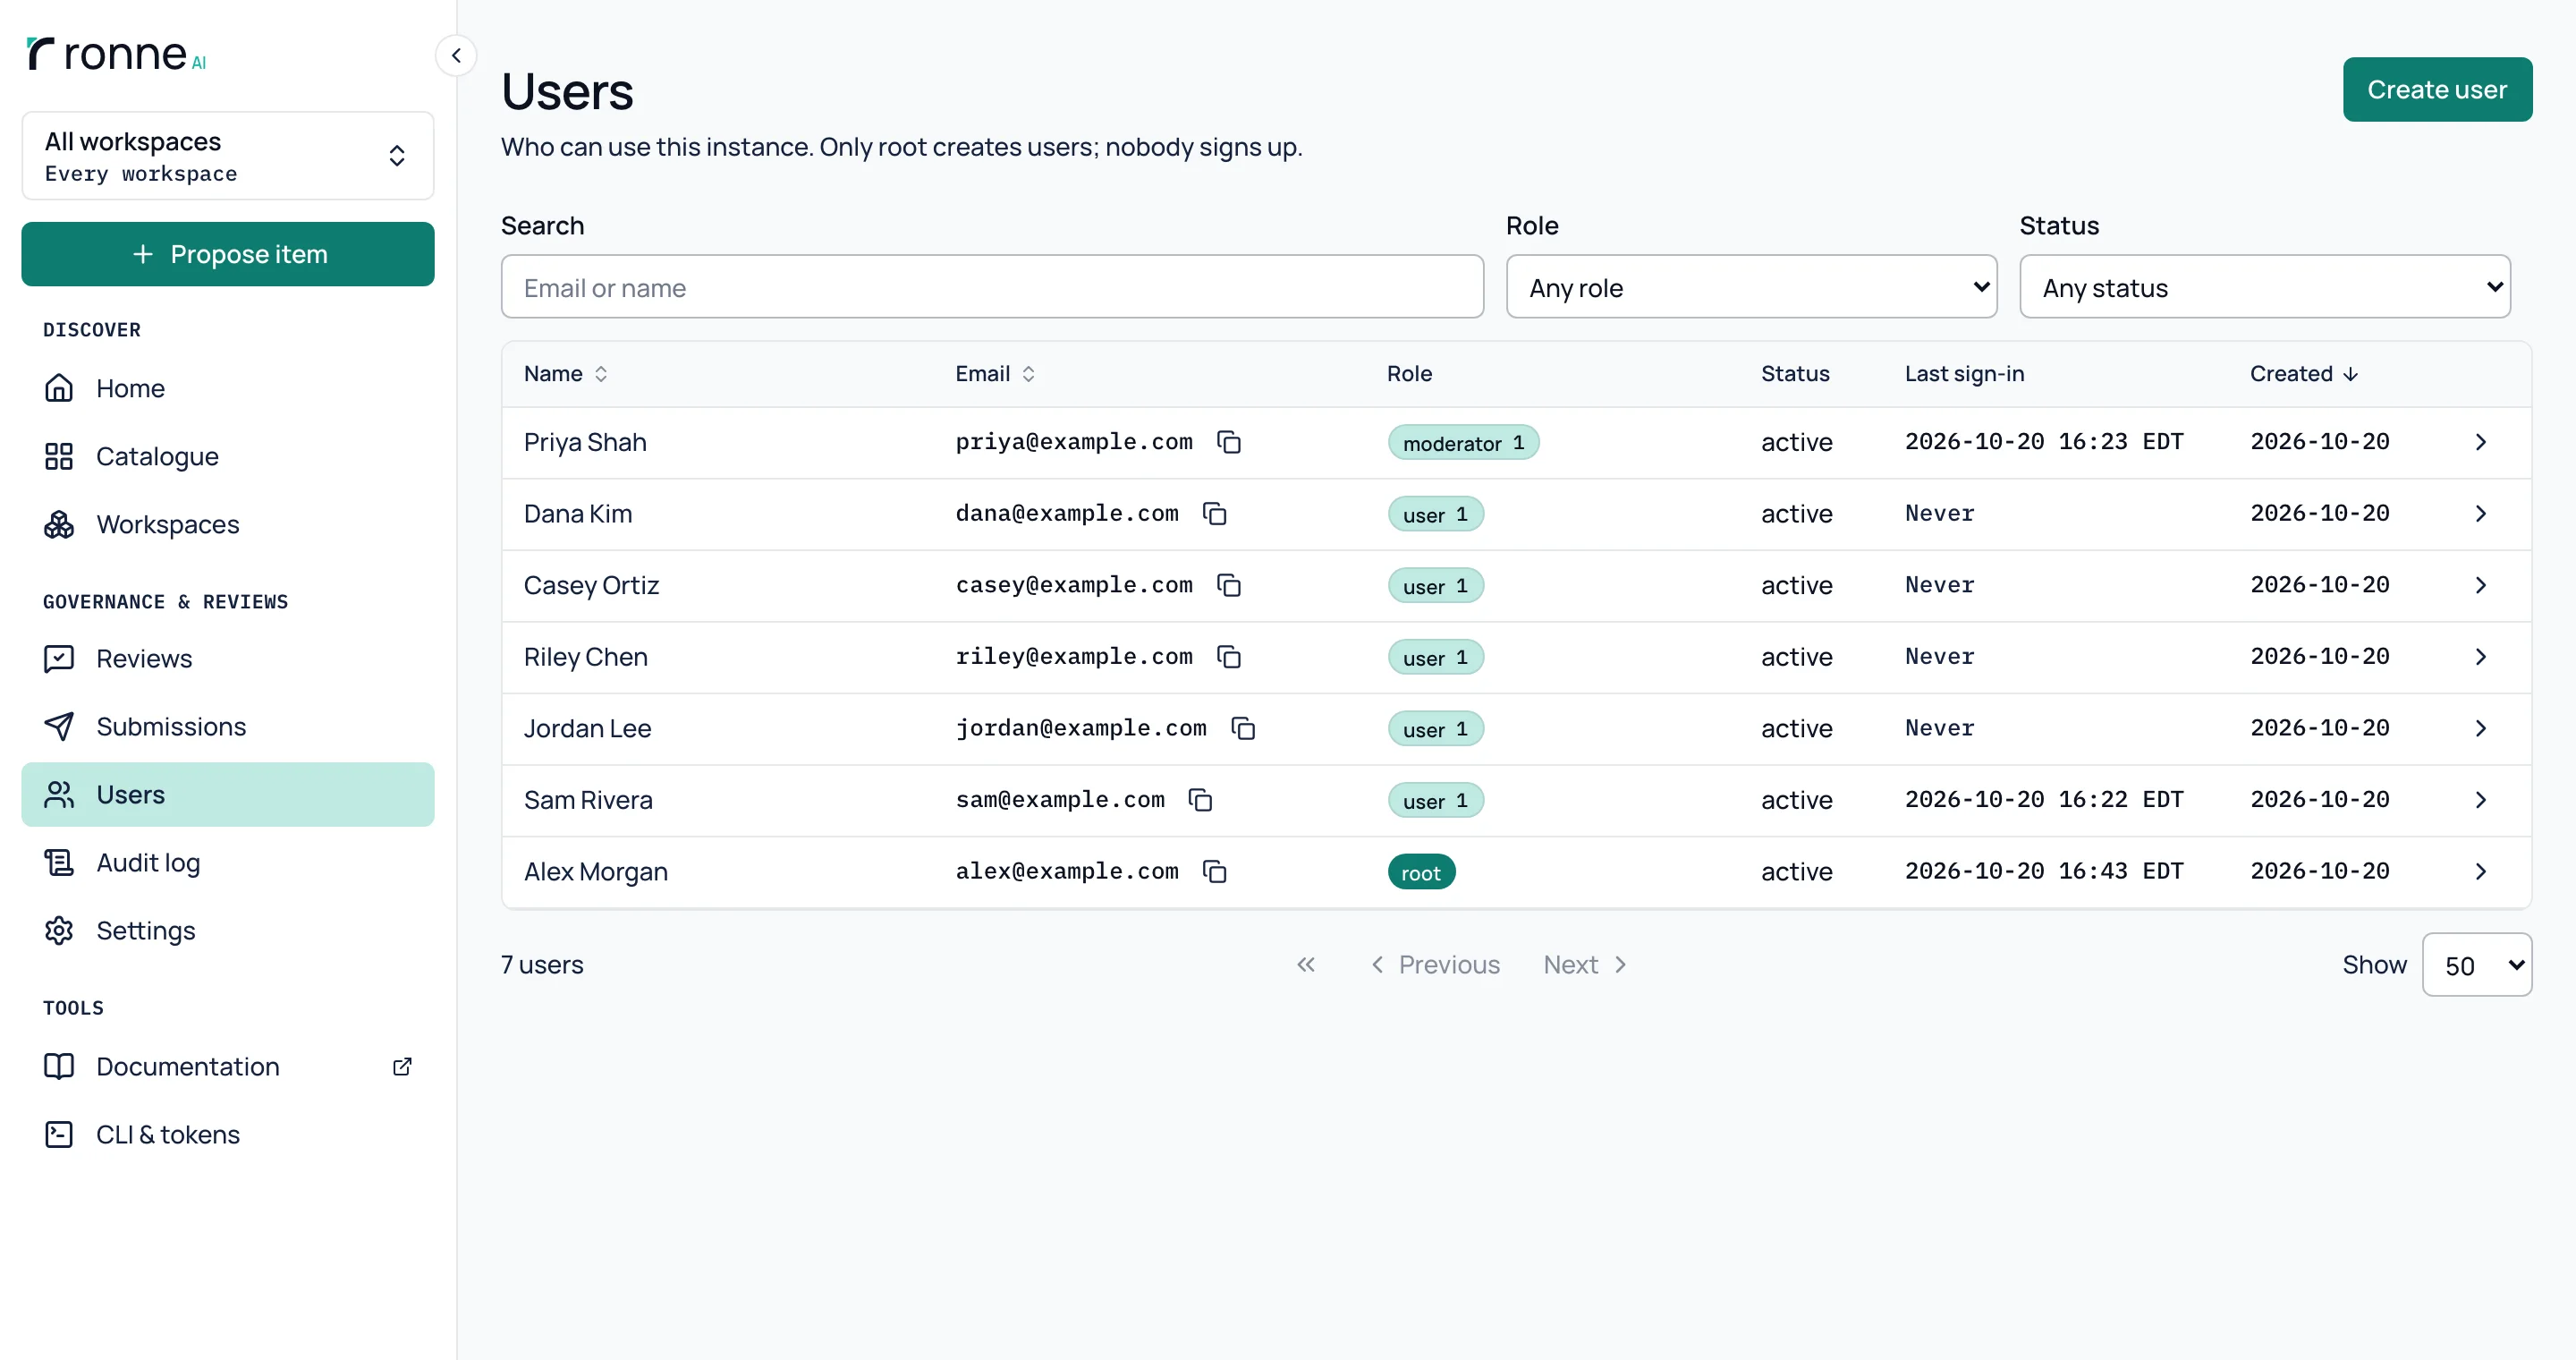Viewport: 2576px width, 1360px height.
Task: Navigate to Workspaces in the sidebar
Action: tap(228, 524)
